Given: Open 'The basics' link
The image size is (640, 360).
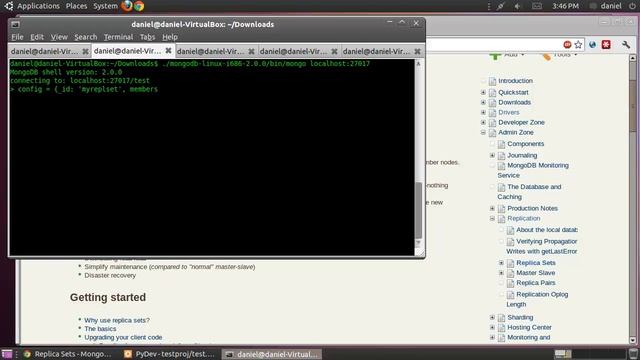Looking at the screenshot, I should (100, 329).
